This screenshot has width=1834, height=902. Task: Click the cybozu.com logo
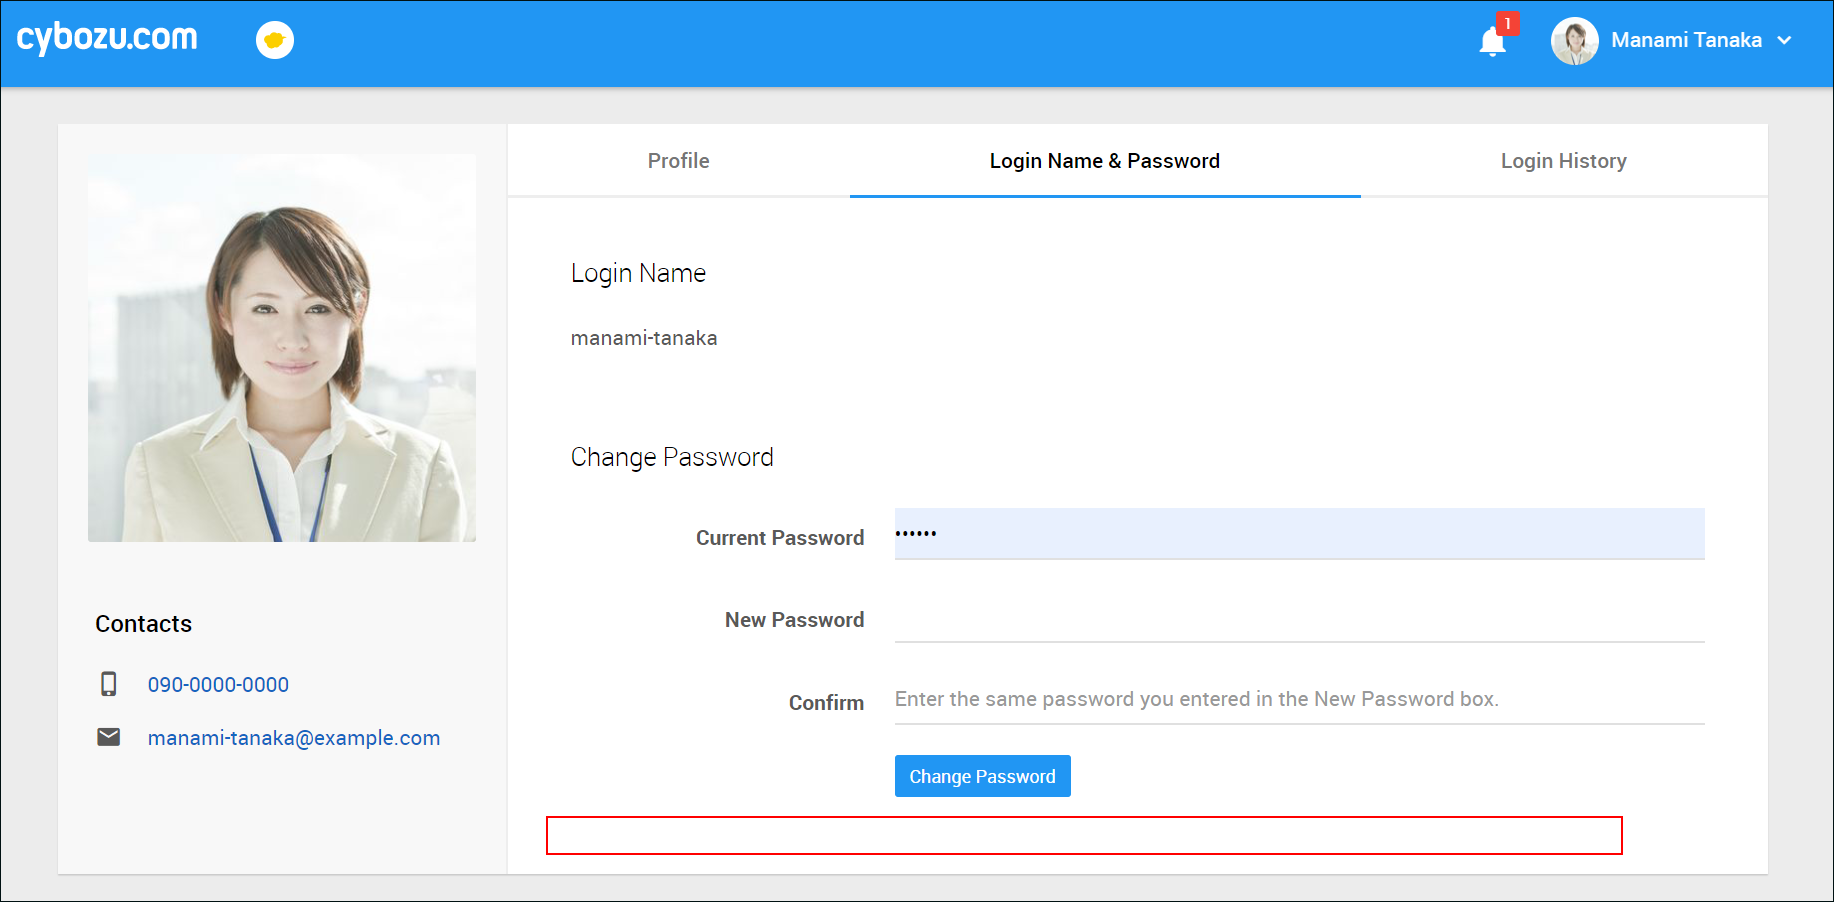click(x=107, y=38)
